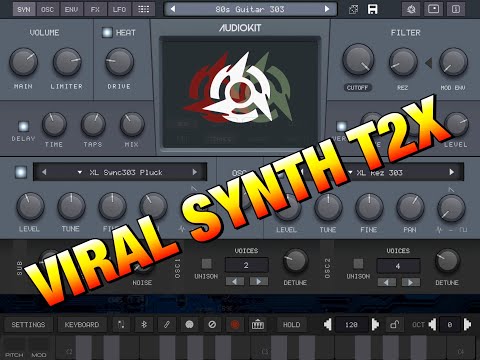Switch to the FX tab

pos(95,9)
